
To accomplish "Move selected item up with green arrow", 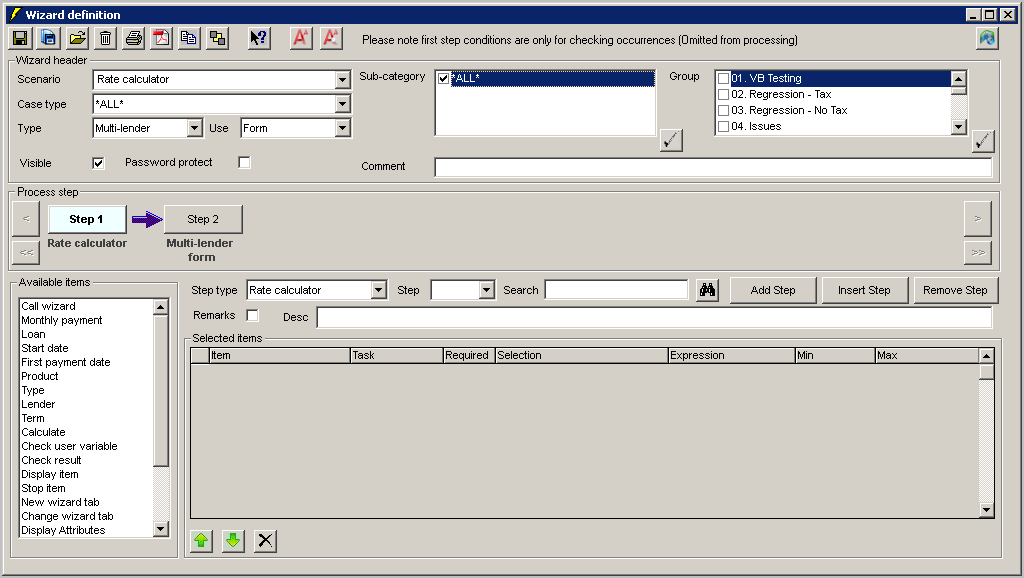I will (201, 541).
